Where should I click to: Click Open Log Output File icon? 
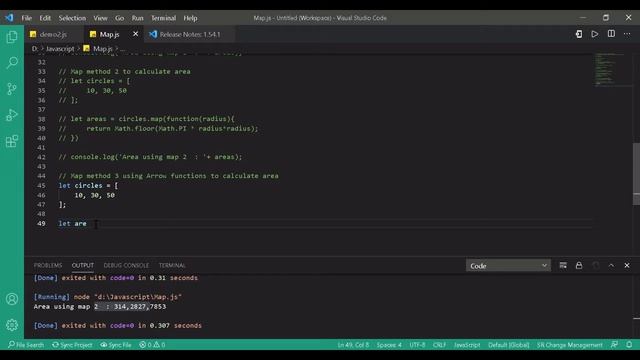(596, 265)
